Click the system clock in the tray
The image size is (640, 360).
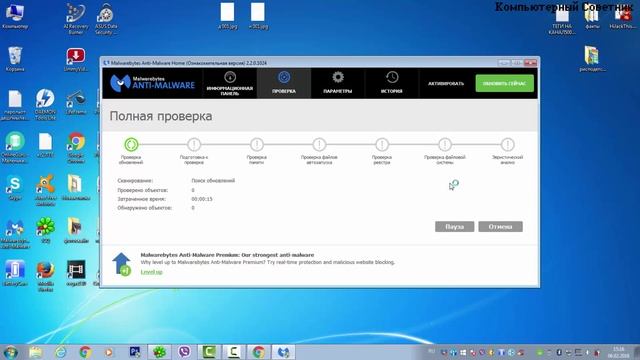618,352
